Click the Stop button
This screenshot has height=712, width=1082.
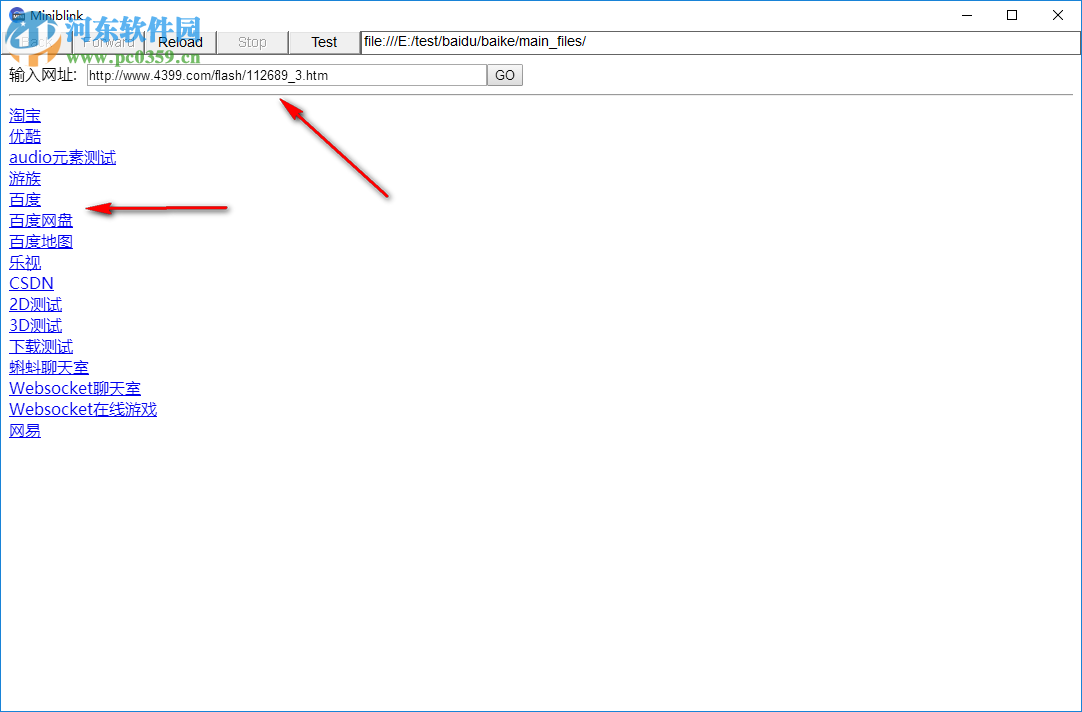click(x=252, y=42)
